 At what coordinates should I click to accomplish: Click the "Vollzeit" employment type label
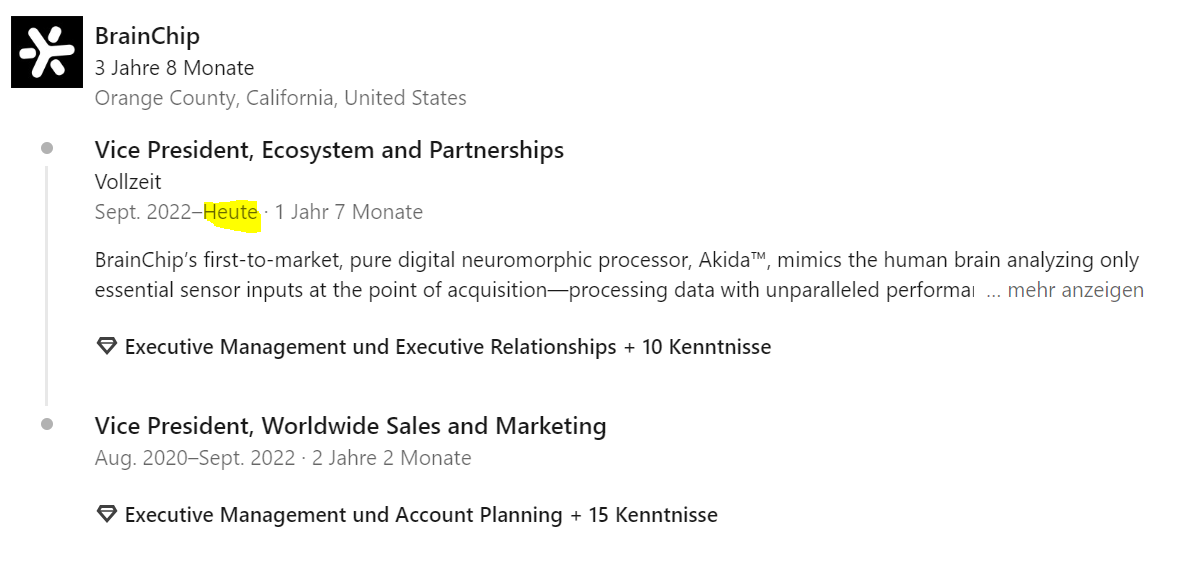pos(128,182)
